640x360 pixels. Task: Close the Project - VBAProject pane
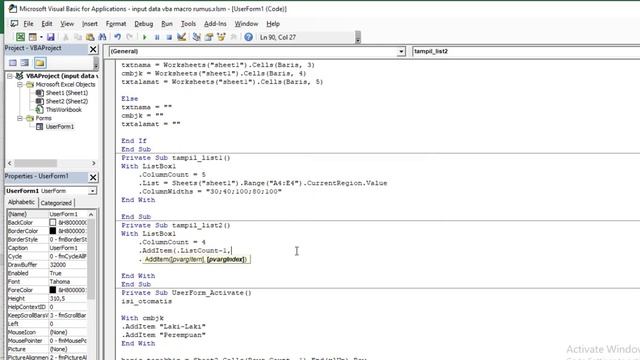coord(93,49)
